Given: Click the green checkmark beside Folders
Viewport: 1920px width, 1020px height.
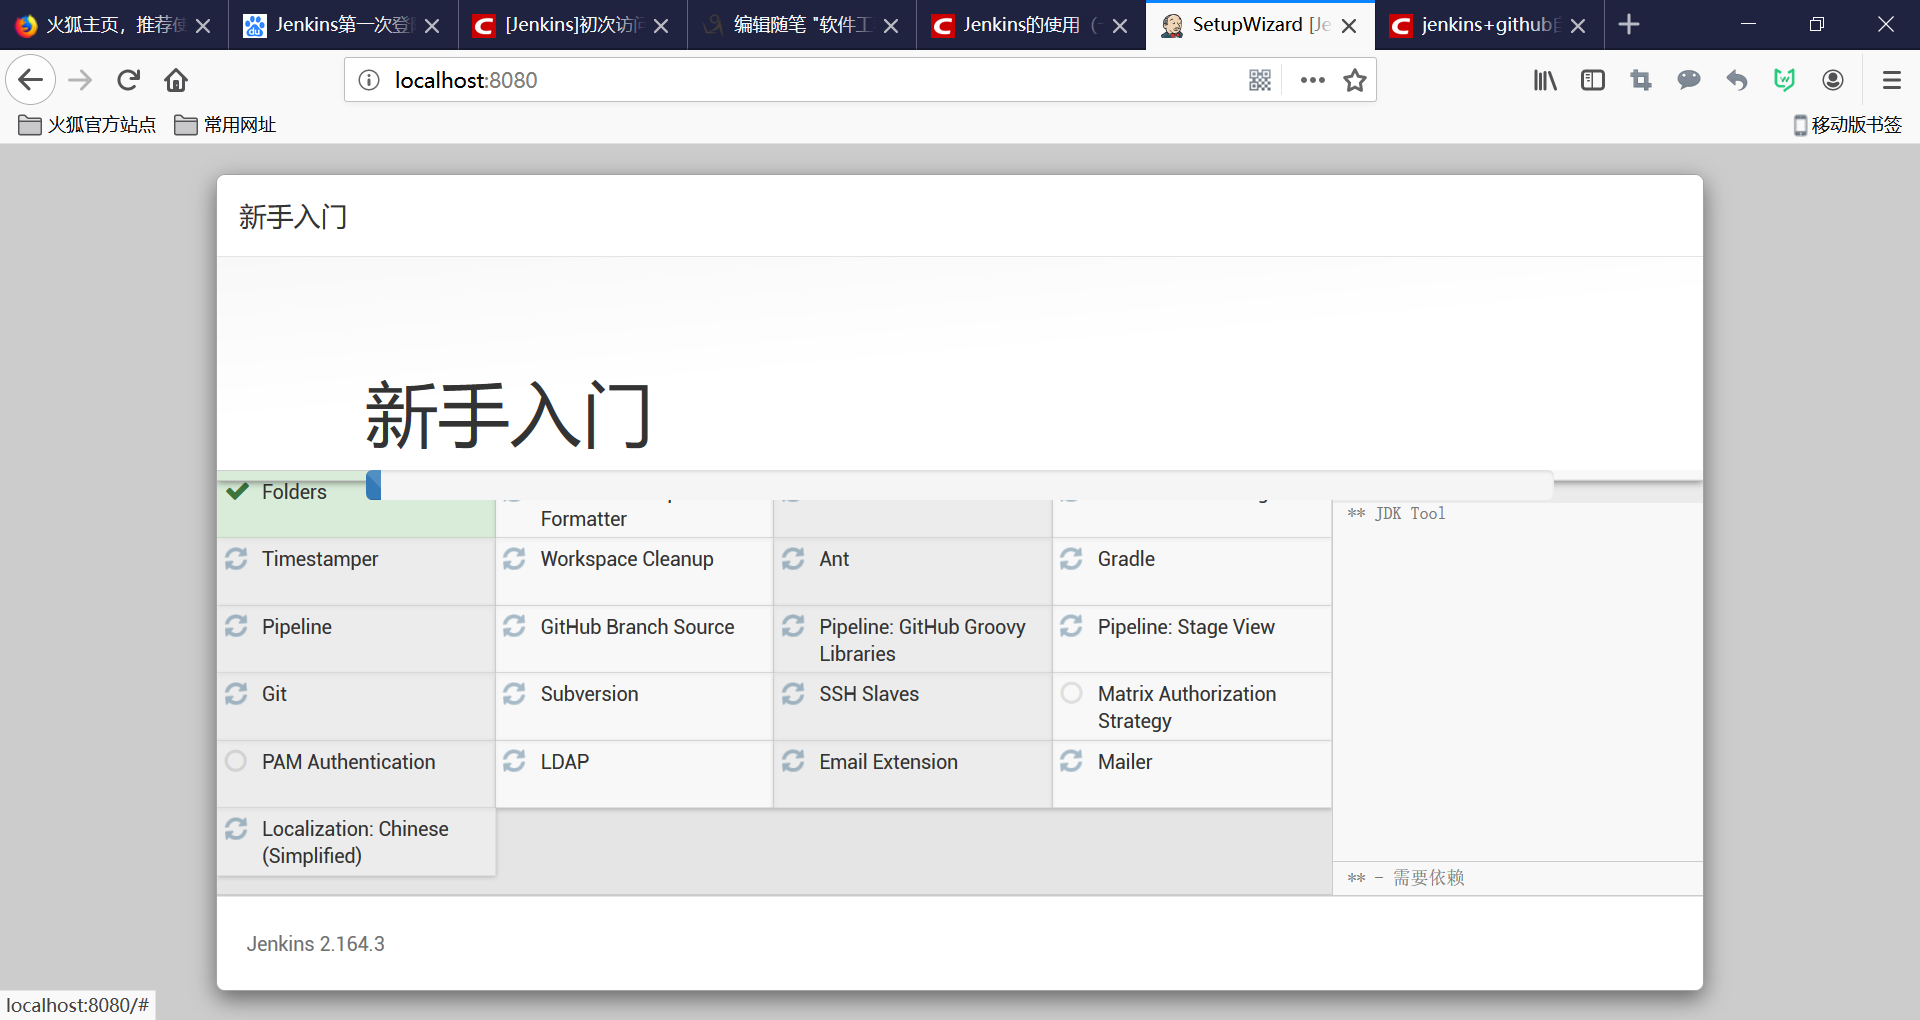Looking at the screenshot, I should [x=237, y=491].
